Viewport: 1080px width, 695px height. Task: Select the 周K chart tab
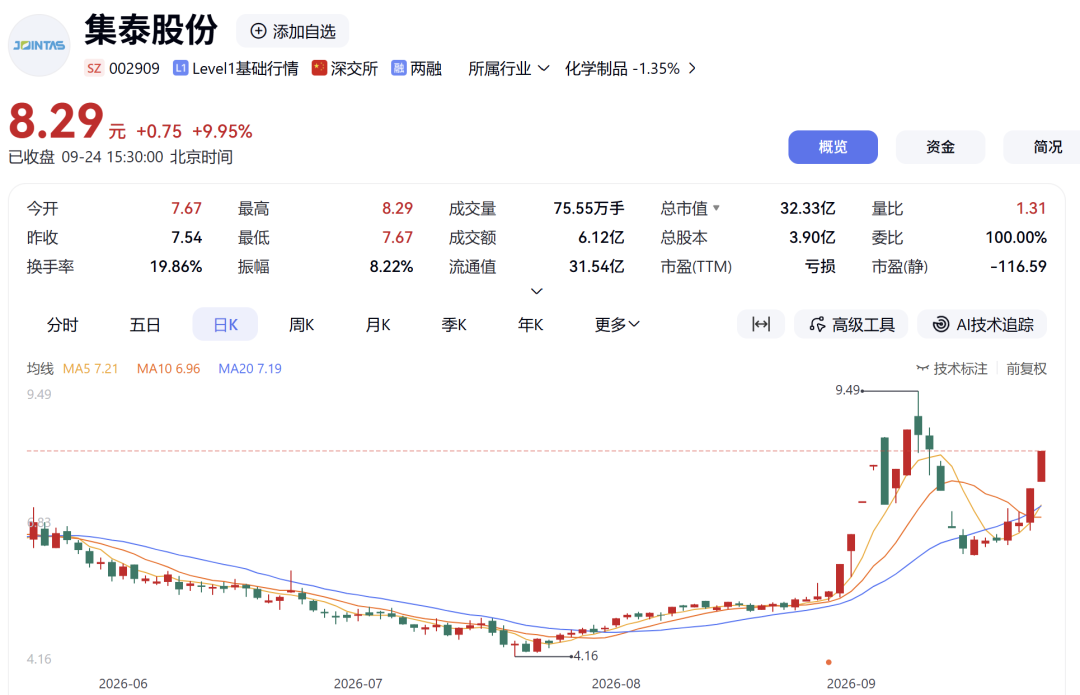coord(302,324)
